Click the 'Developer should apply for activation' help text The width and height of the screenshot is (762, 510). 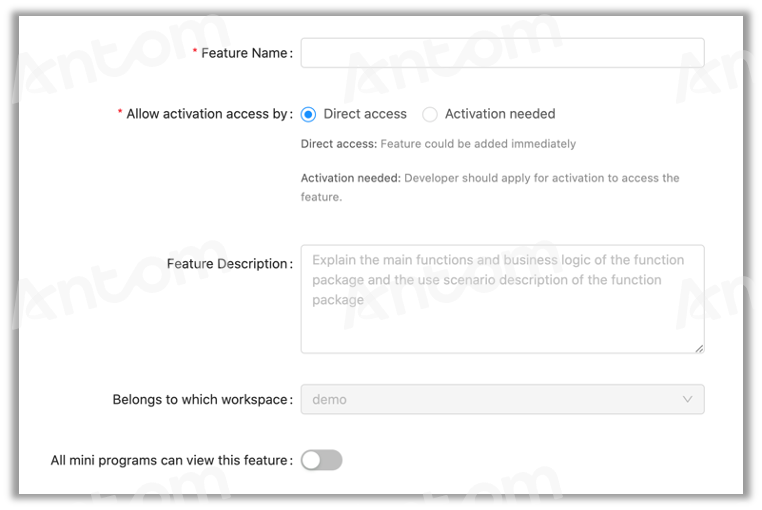pyautogui.click(x=490, y=187)
